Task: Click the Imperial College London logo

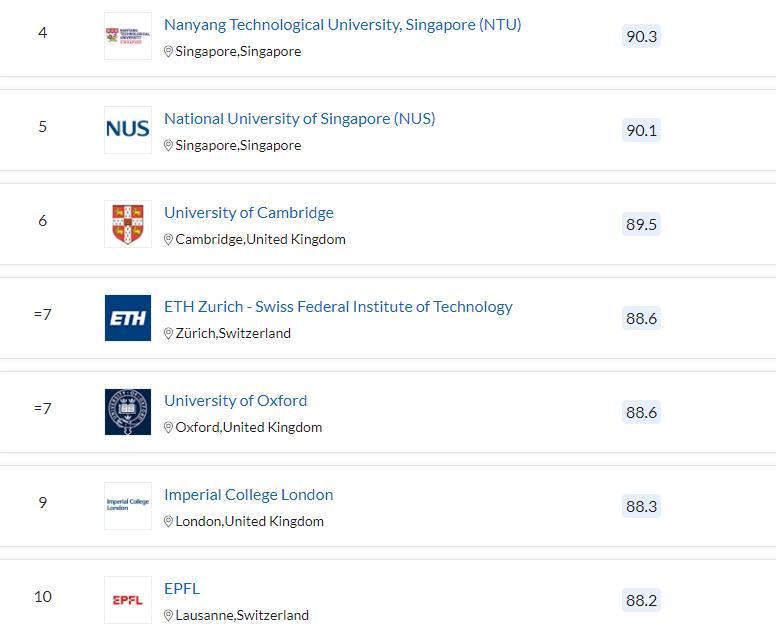Action: (128, 506)
